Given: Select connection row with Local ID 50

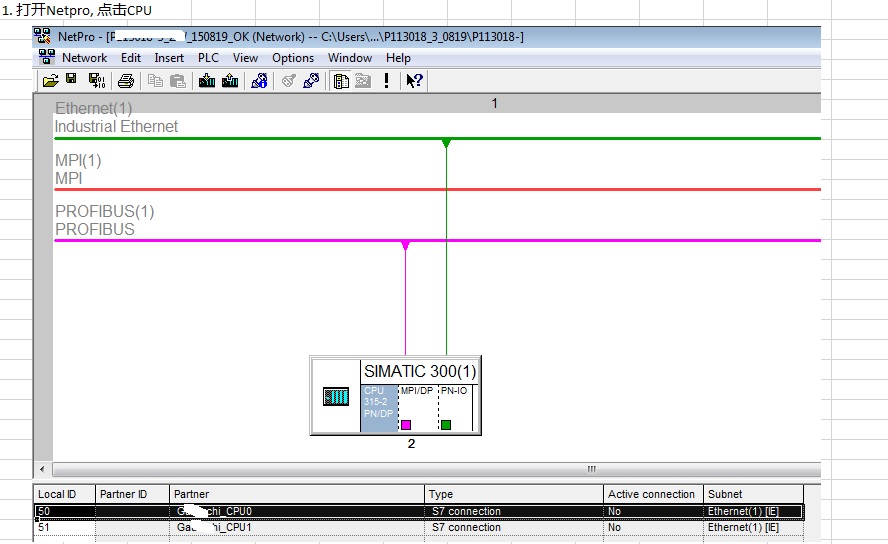Looking at the screenshot, I should (x=419, y=511).
